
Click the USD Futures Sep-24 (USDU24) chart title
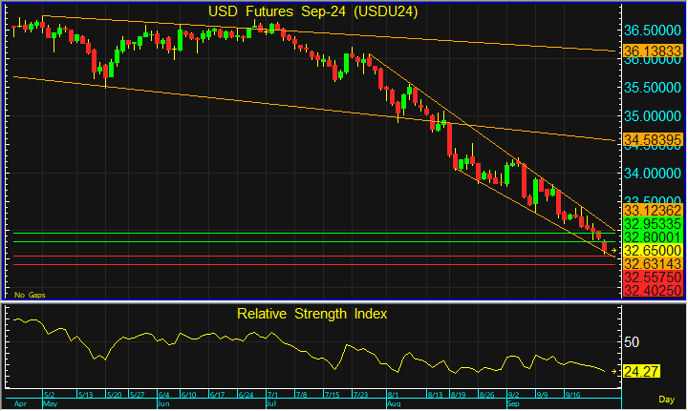(313, 11)
